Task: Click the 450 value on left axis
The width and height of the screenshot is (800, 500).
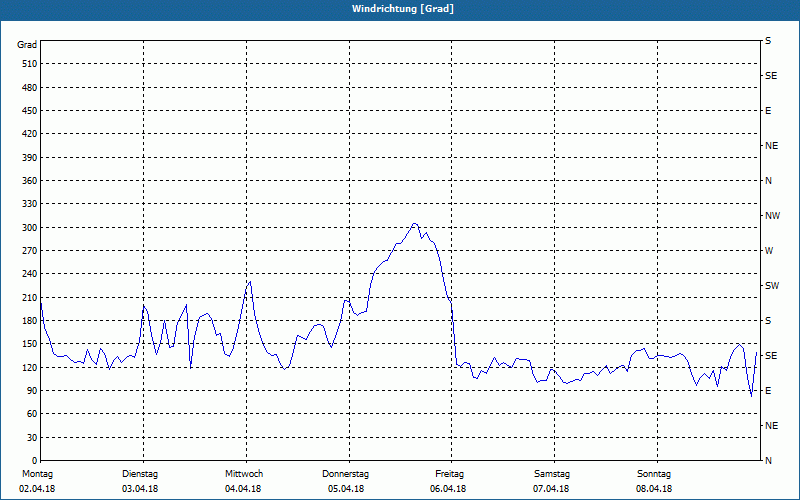Action: [x=30, y=111]
